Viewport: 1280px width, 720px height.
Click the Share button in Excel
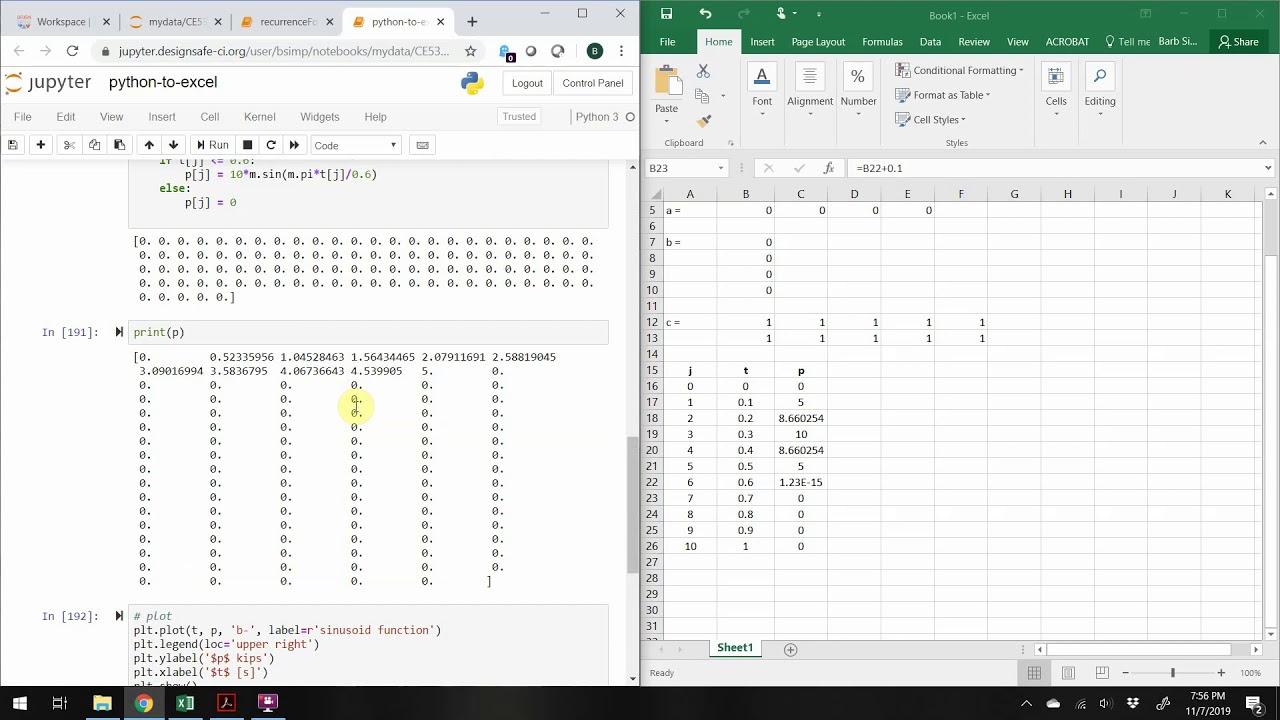(1238, 42)
